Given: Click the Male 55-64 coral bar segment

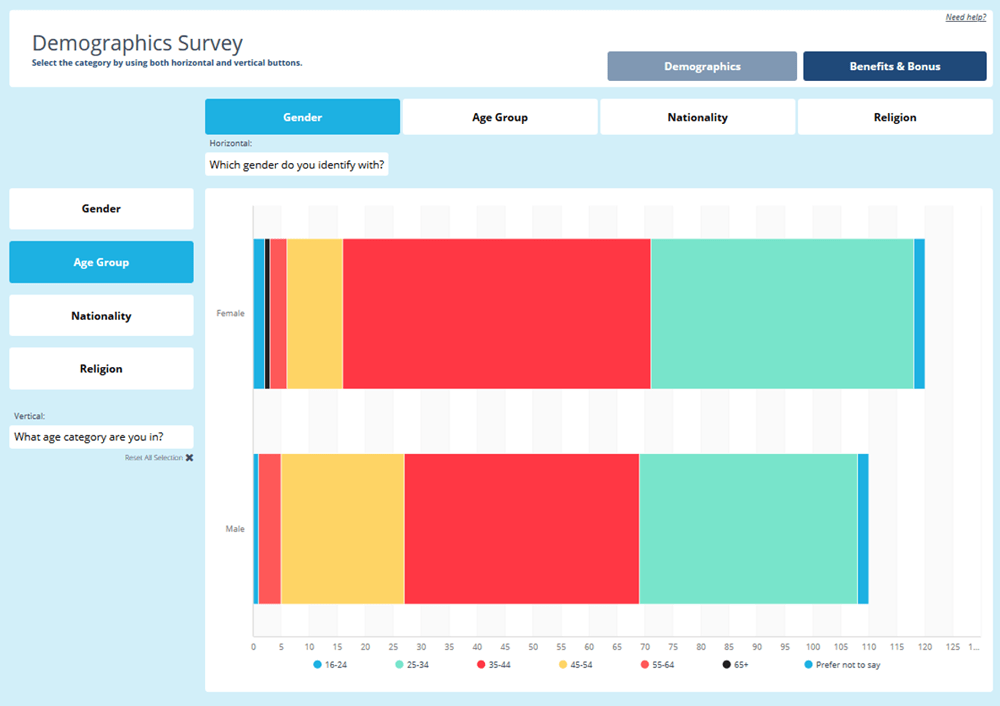Looking at the screenshot, I should point(270,529).
